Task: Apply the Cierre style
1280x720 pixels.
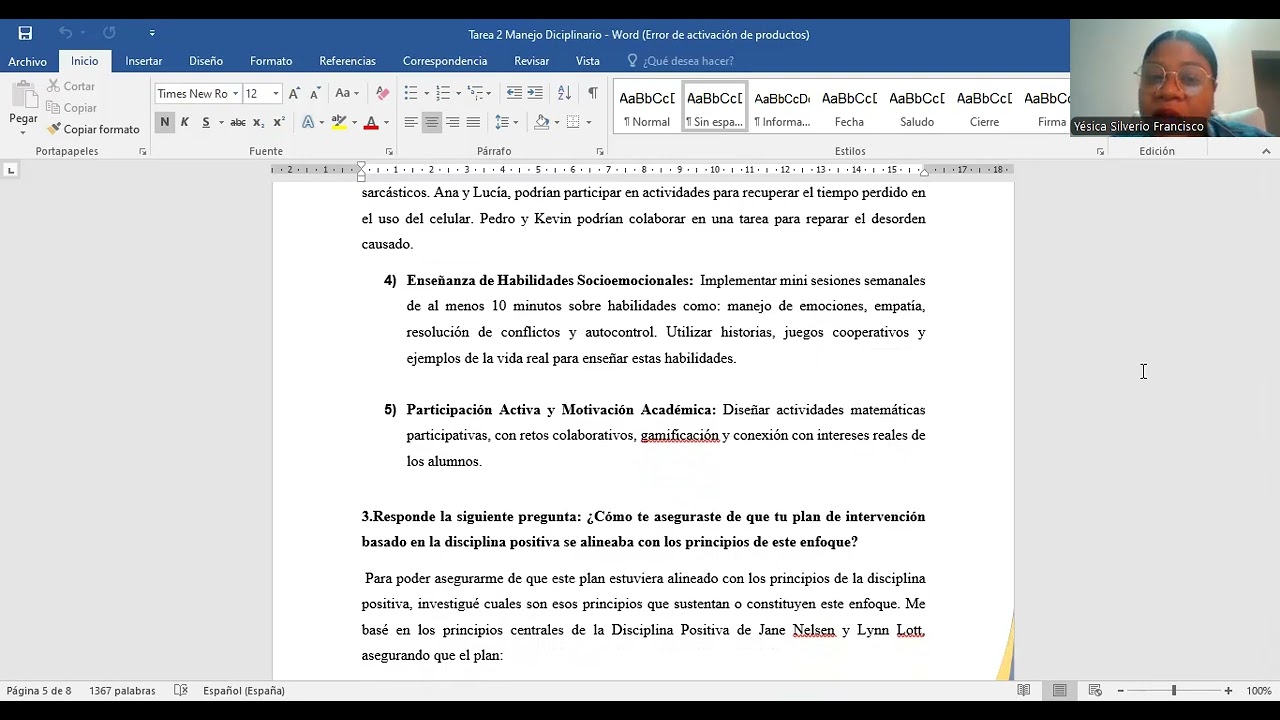Action: (x=984, y=107)
